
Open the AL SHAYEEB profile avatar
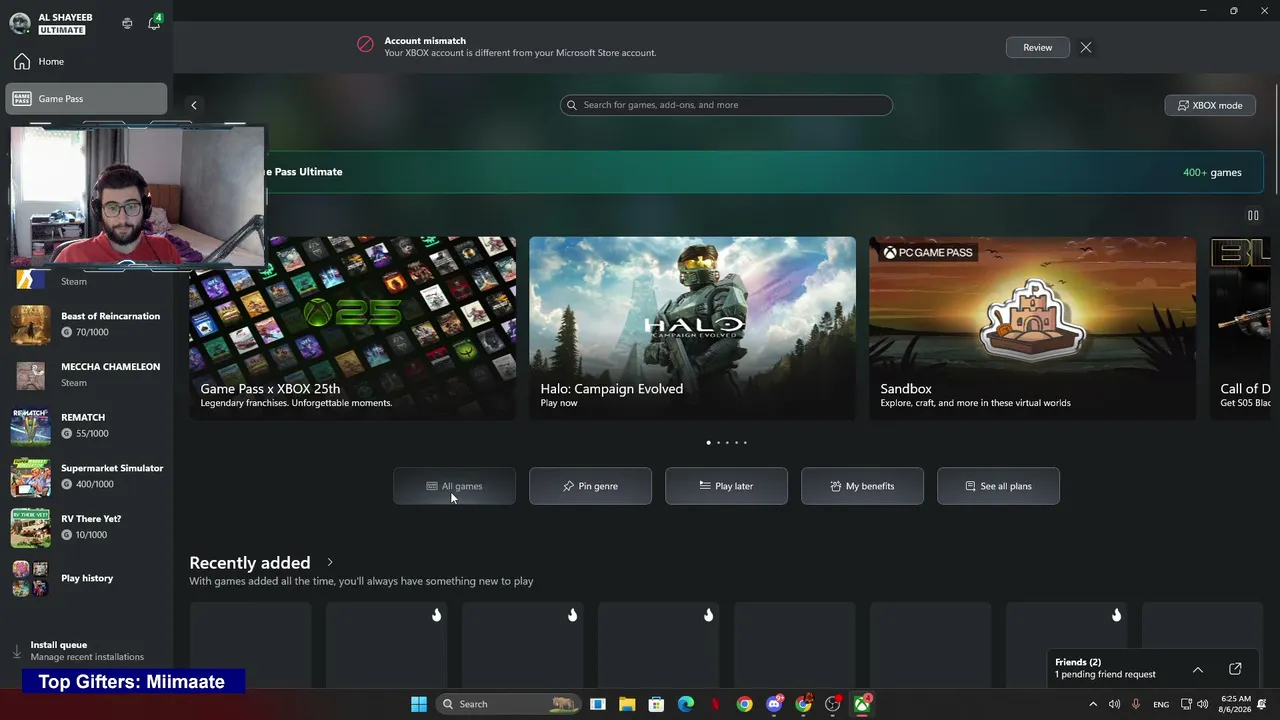20,23
